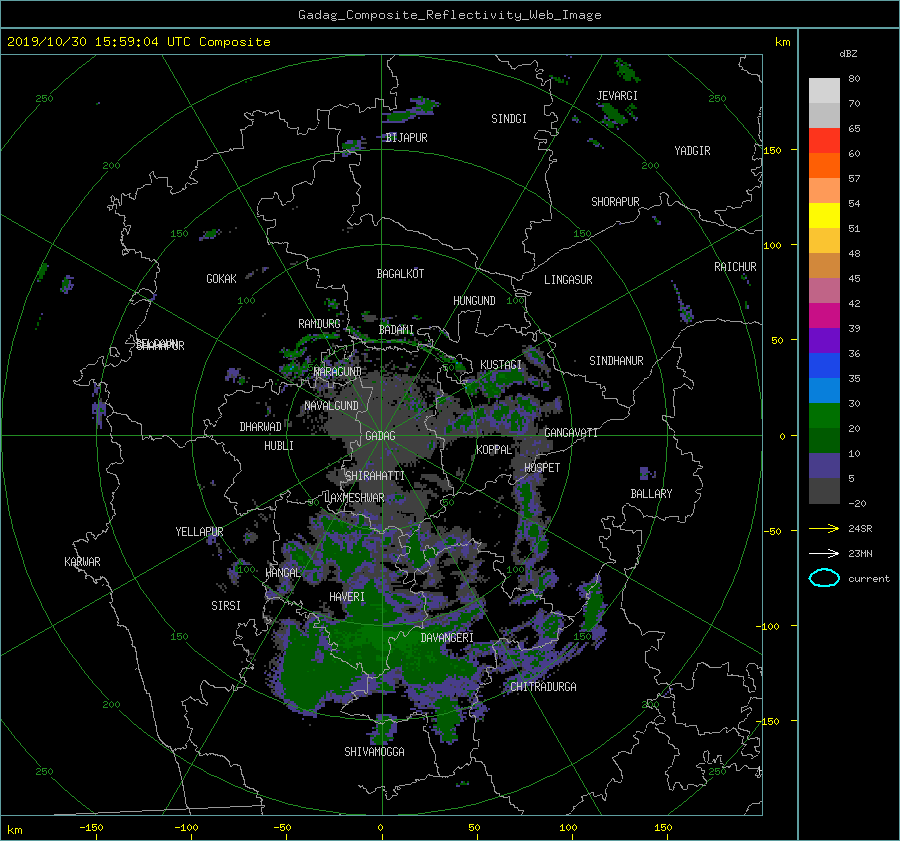Click the BAGALKOT city label
900x841 pixels.
400,274
